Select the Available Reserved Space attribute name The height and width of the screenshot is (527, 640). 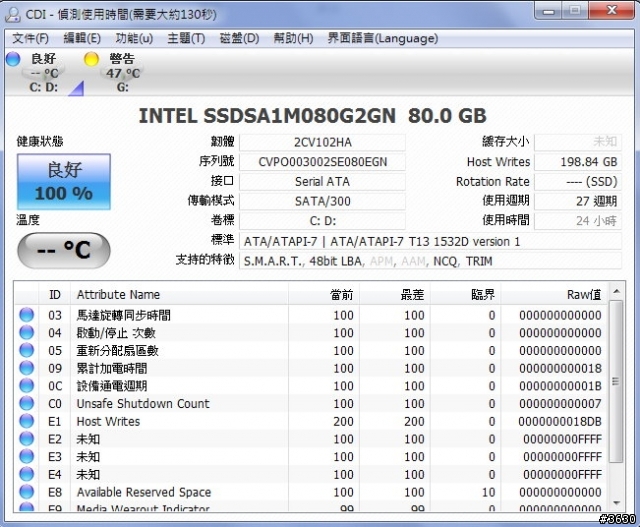click(144, 492)
